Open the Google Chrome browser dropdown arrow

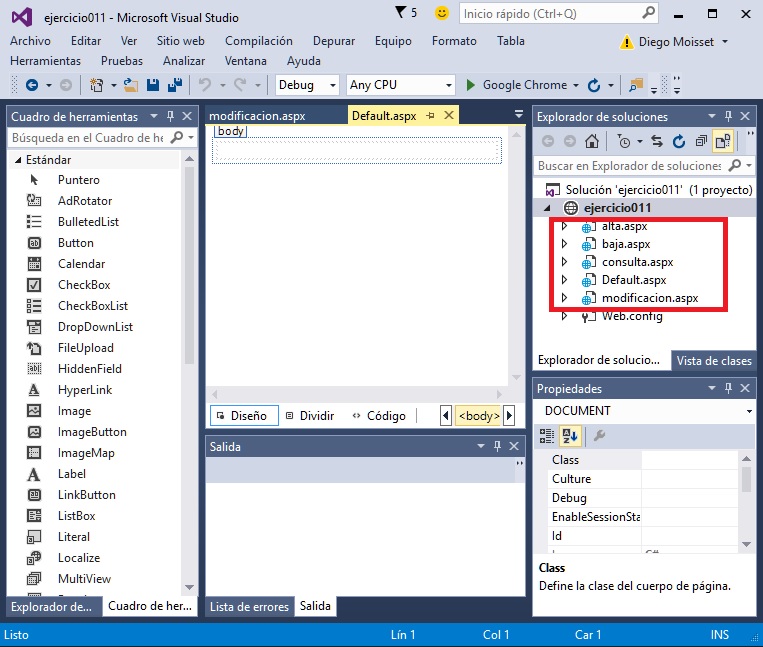point(576,86)
